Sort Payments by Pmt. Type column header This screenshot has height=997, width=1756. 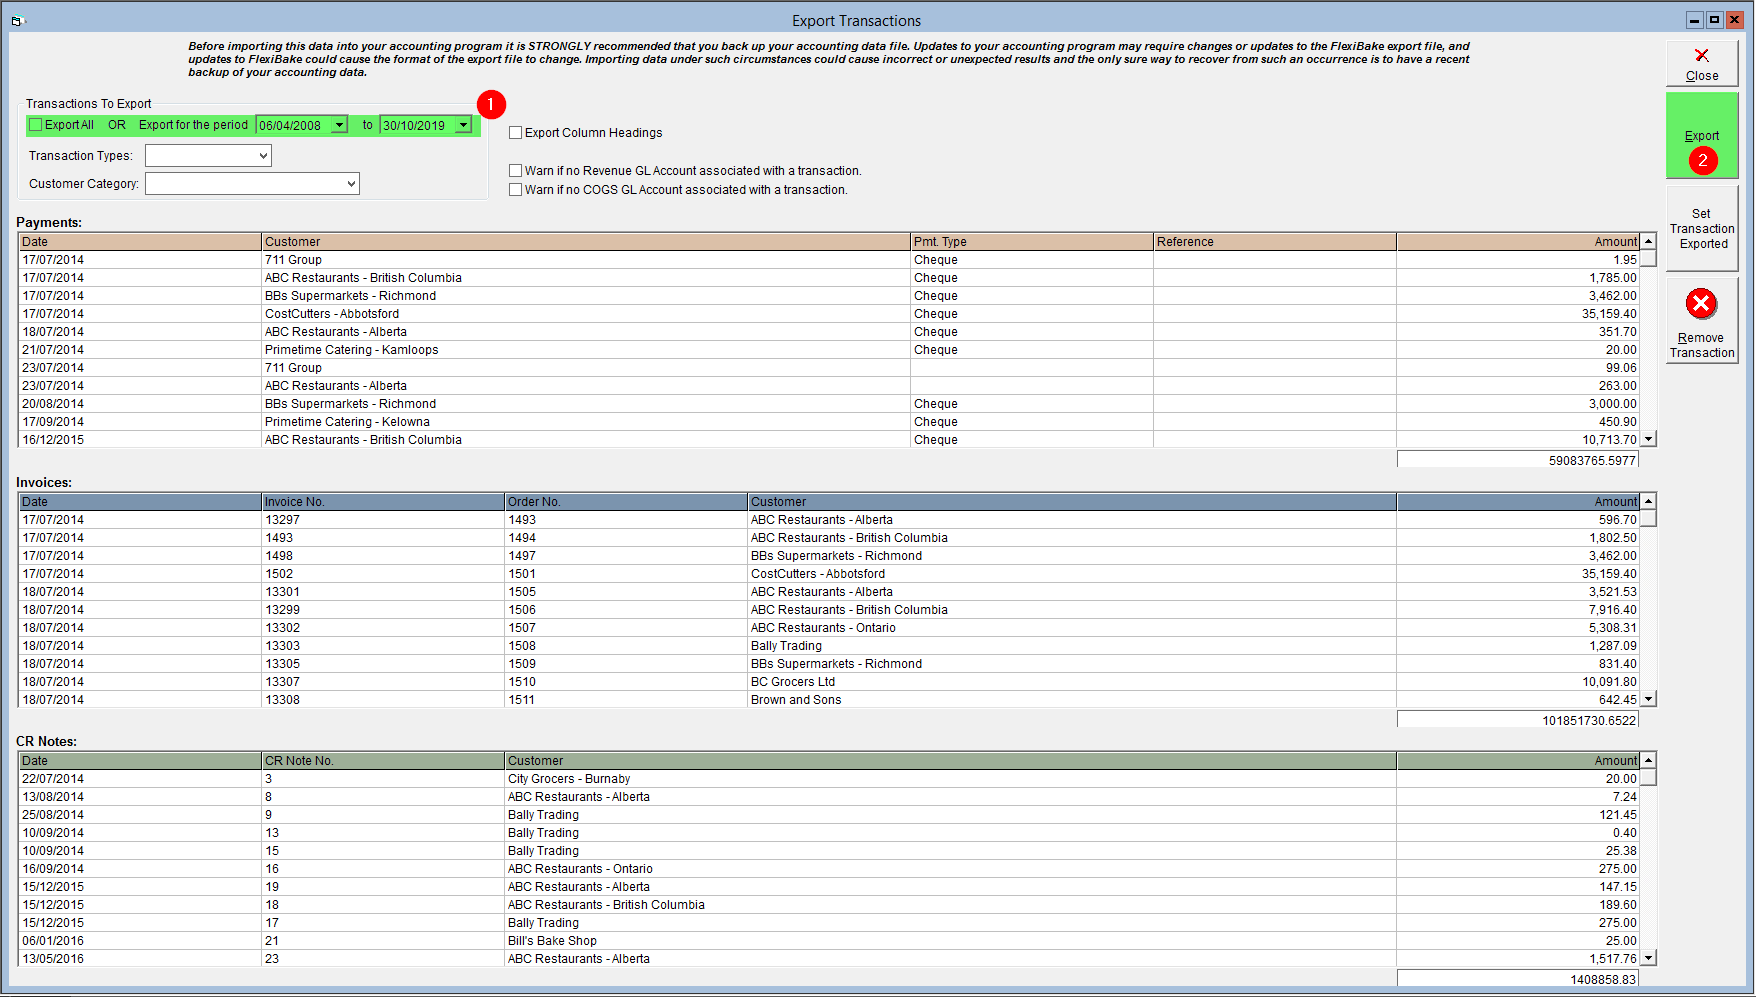[x=1031, y=242]
